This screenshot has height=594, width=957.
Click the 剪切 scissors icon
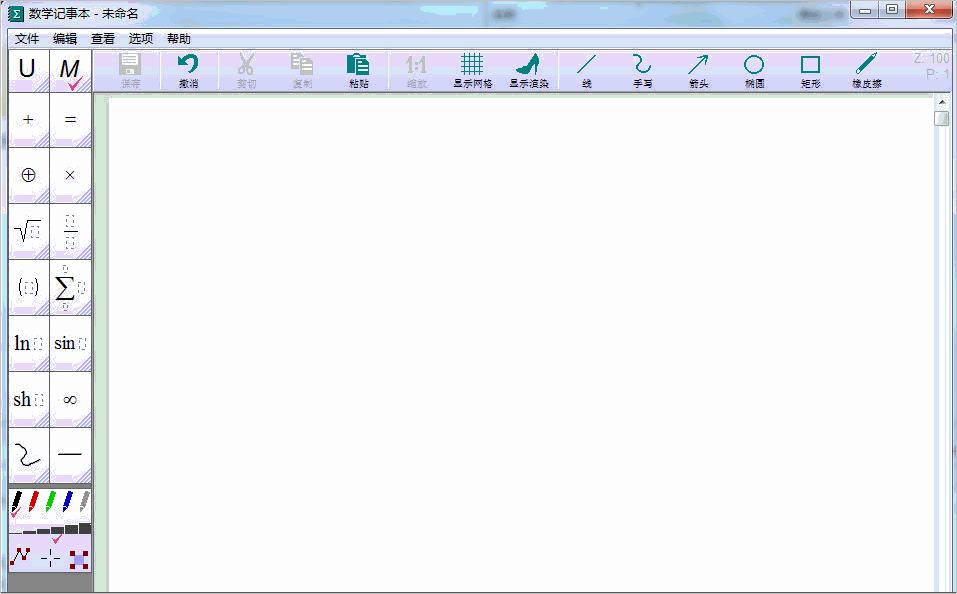coord(246,70)
